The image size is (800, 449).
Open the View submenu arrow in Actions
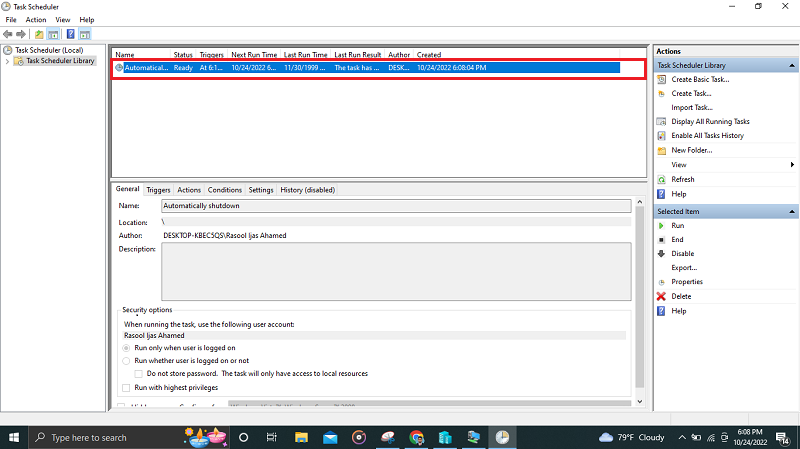[x=792, y=165]
